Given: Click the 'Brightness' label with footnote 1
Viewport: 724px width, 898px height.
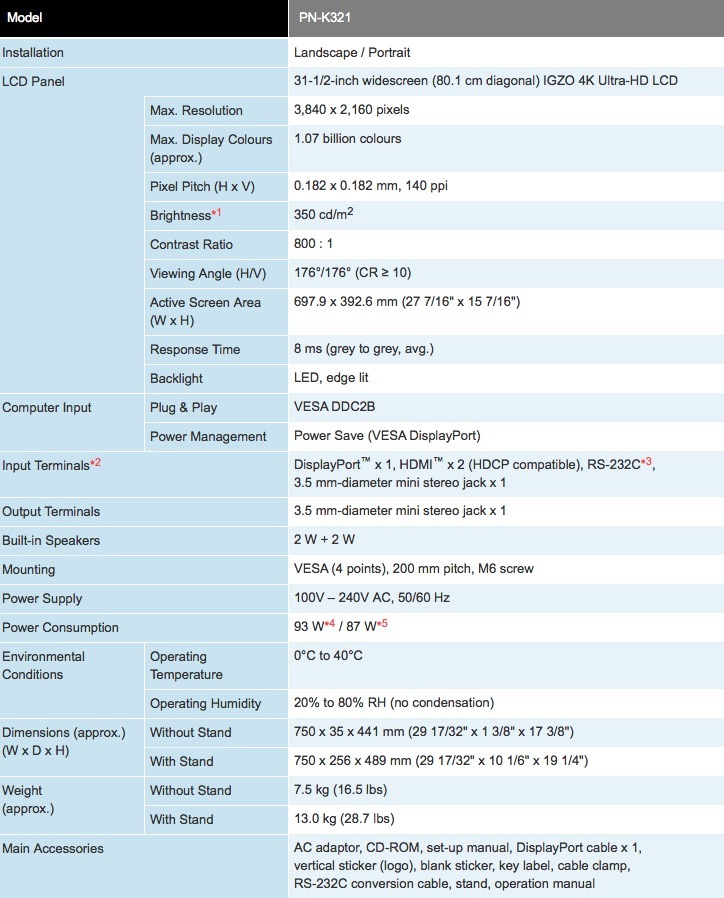Looking at the screenshot, I should pyautogui.click(x=186, y=215).
